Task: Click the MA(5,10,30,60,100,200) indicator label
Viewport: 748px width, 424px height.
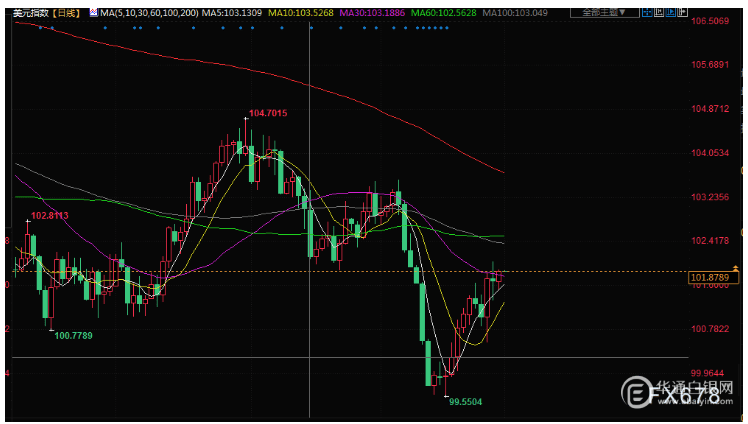Action: (x=149, y=13)
